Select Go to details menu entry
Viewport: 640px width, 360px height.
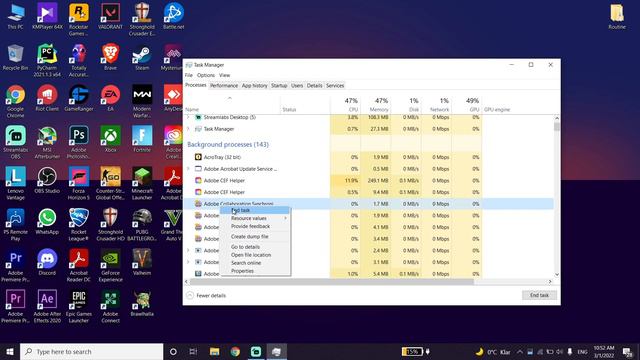[255, 247]
